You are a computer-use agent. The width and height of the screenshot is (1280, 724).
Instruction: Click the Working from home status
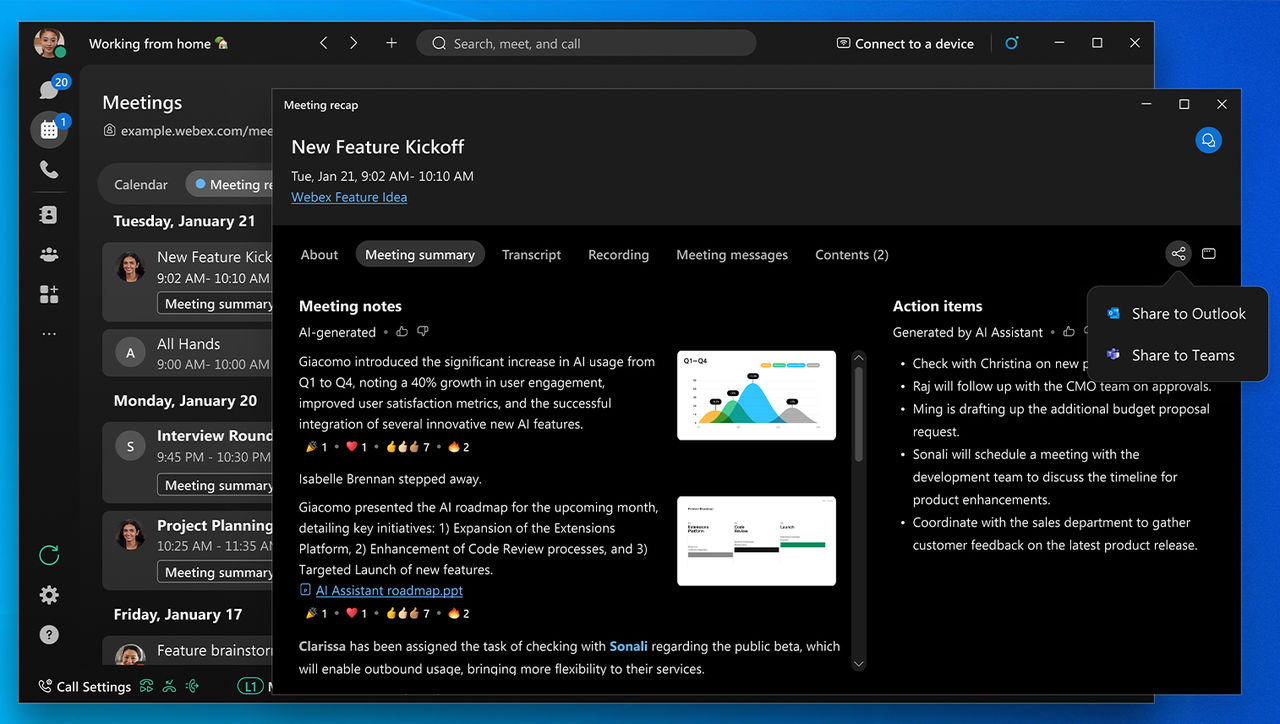point(158,43)
